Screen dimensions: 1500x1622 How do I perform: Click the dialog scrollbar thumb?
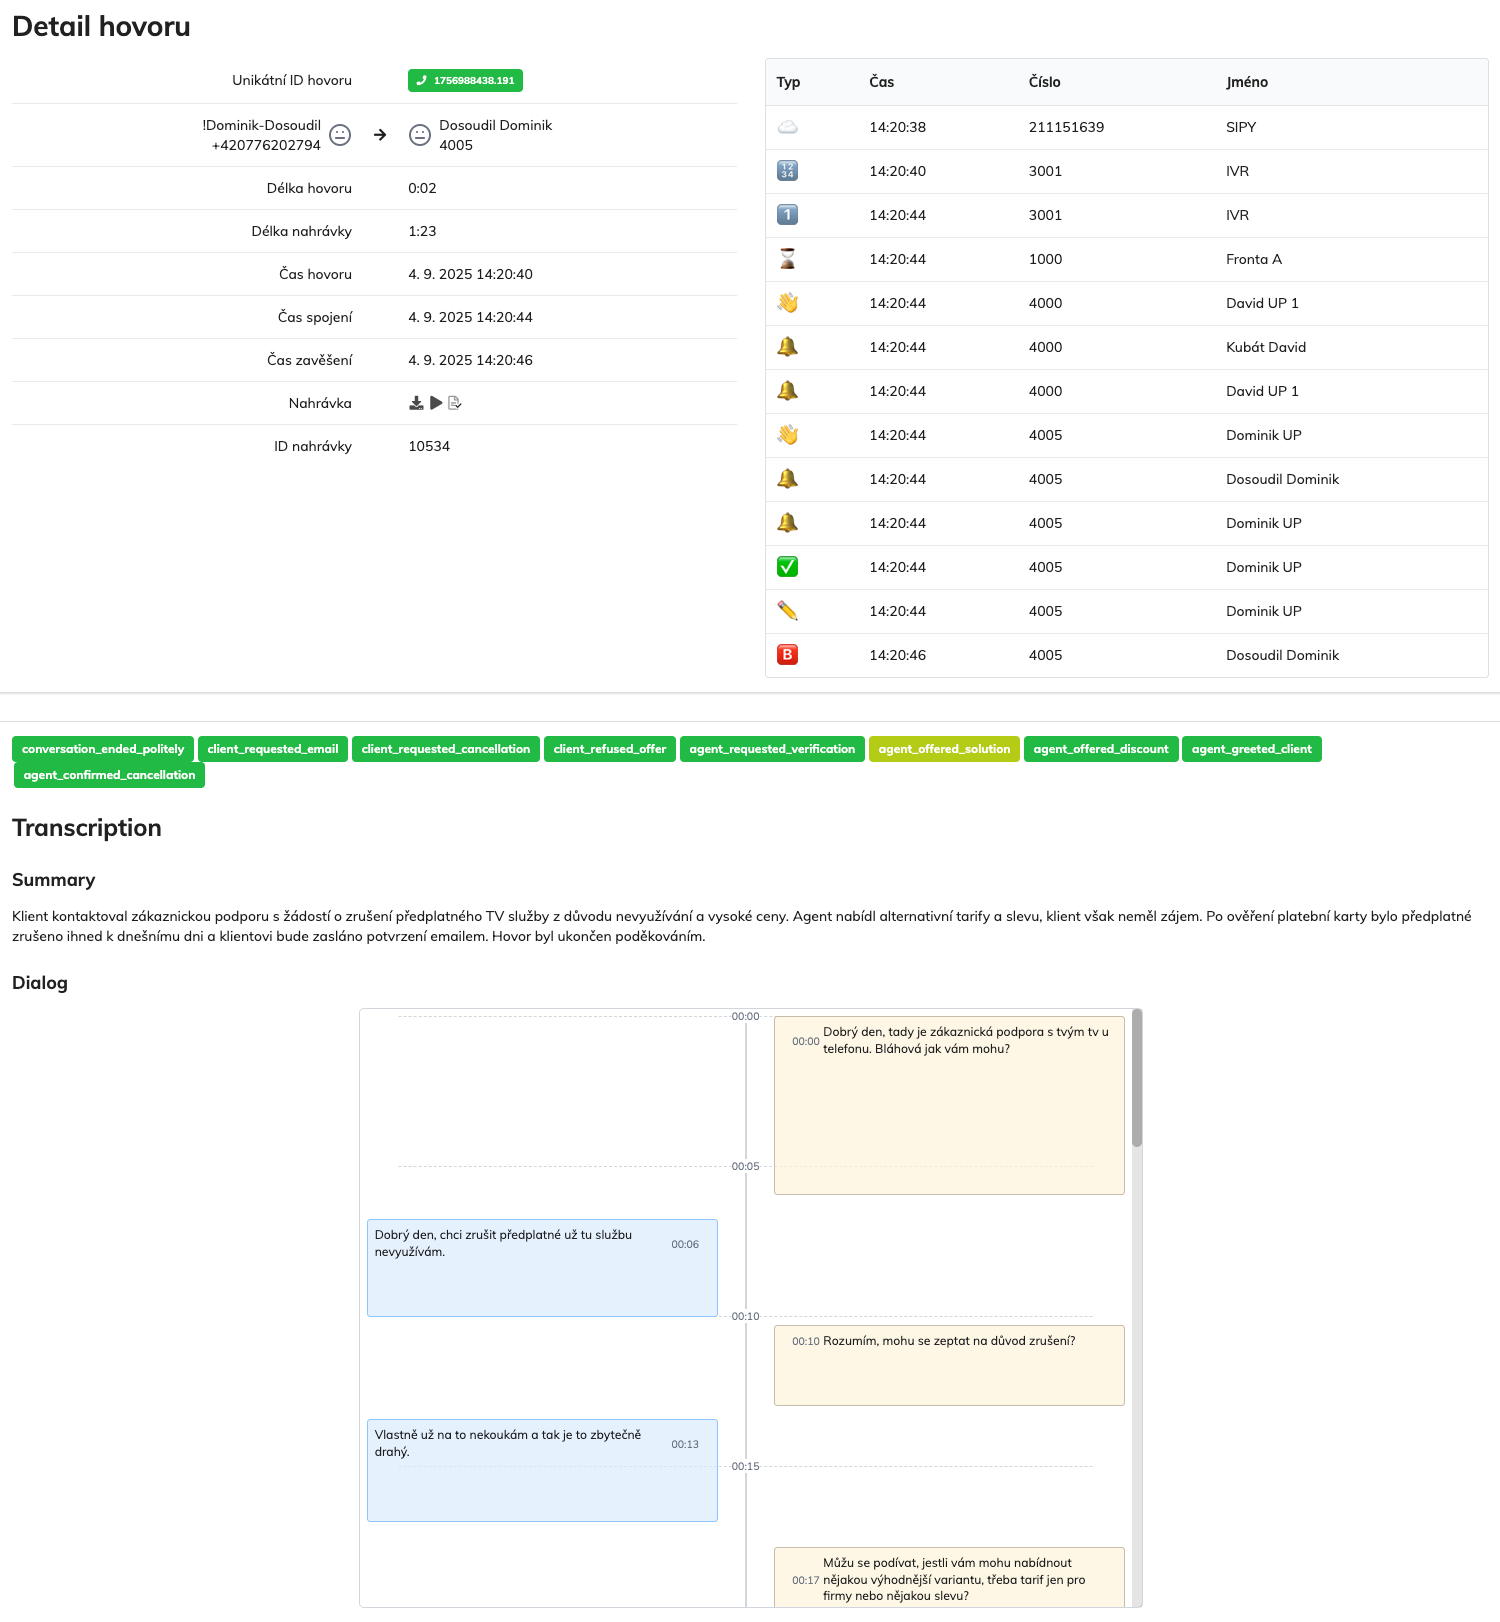click(x=1137, y=1078)
